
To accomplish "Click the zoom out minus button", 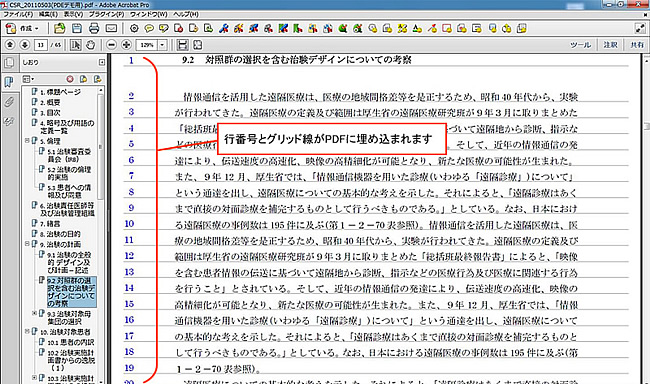I will click(x=111, y=45).
